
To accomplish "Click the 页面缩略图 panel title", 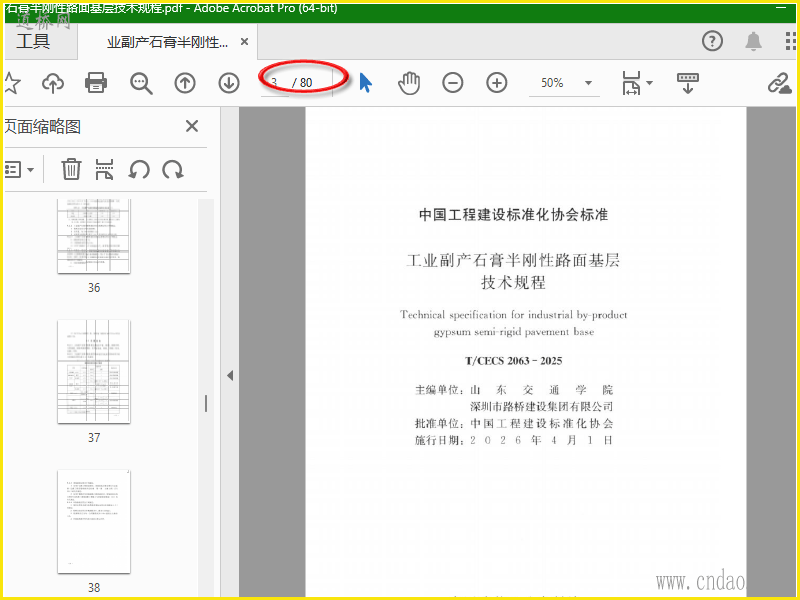I will [x=43, y=126].
